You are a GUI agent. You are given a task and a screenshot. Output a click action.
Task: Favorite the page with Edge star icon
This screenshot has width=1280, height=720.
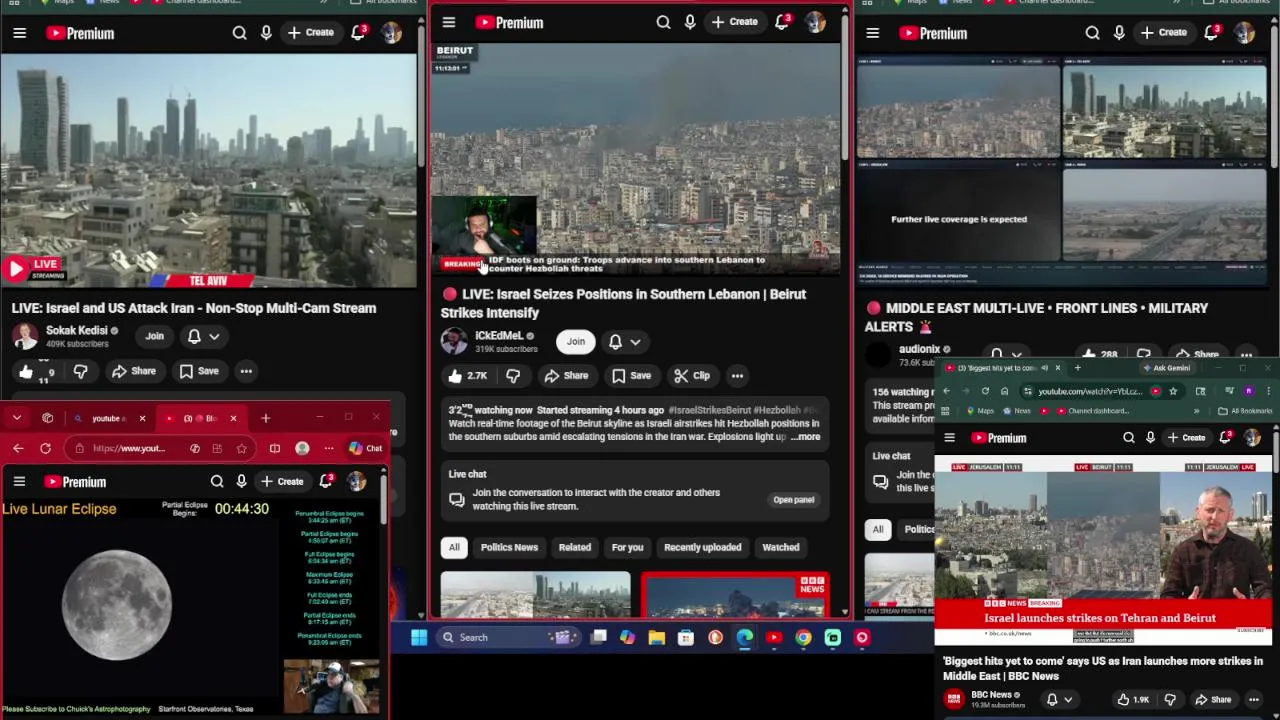(x=241, y=448)
